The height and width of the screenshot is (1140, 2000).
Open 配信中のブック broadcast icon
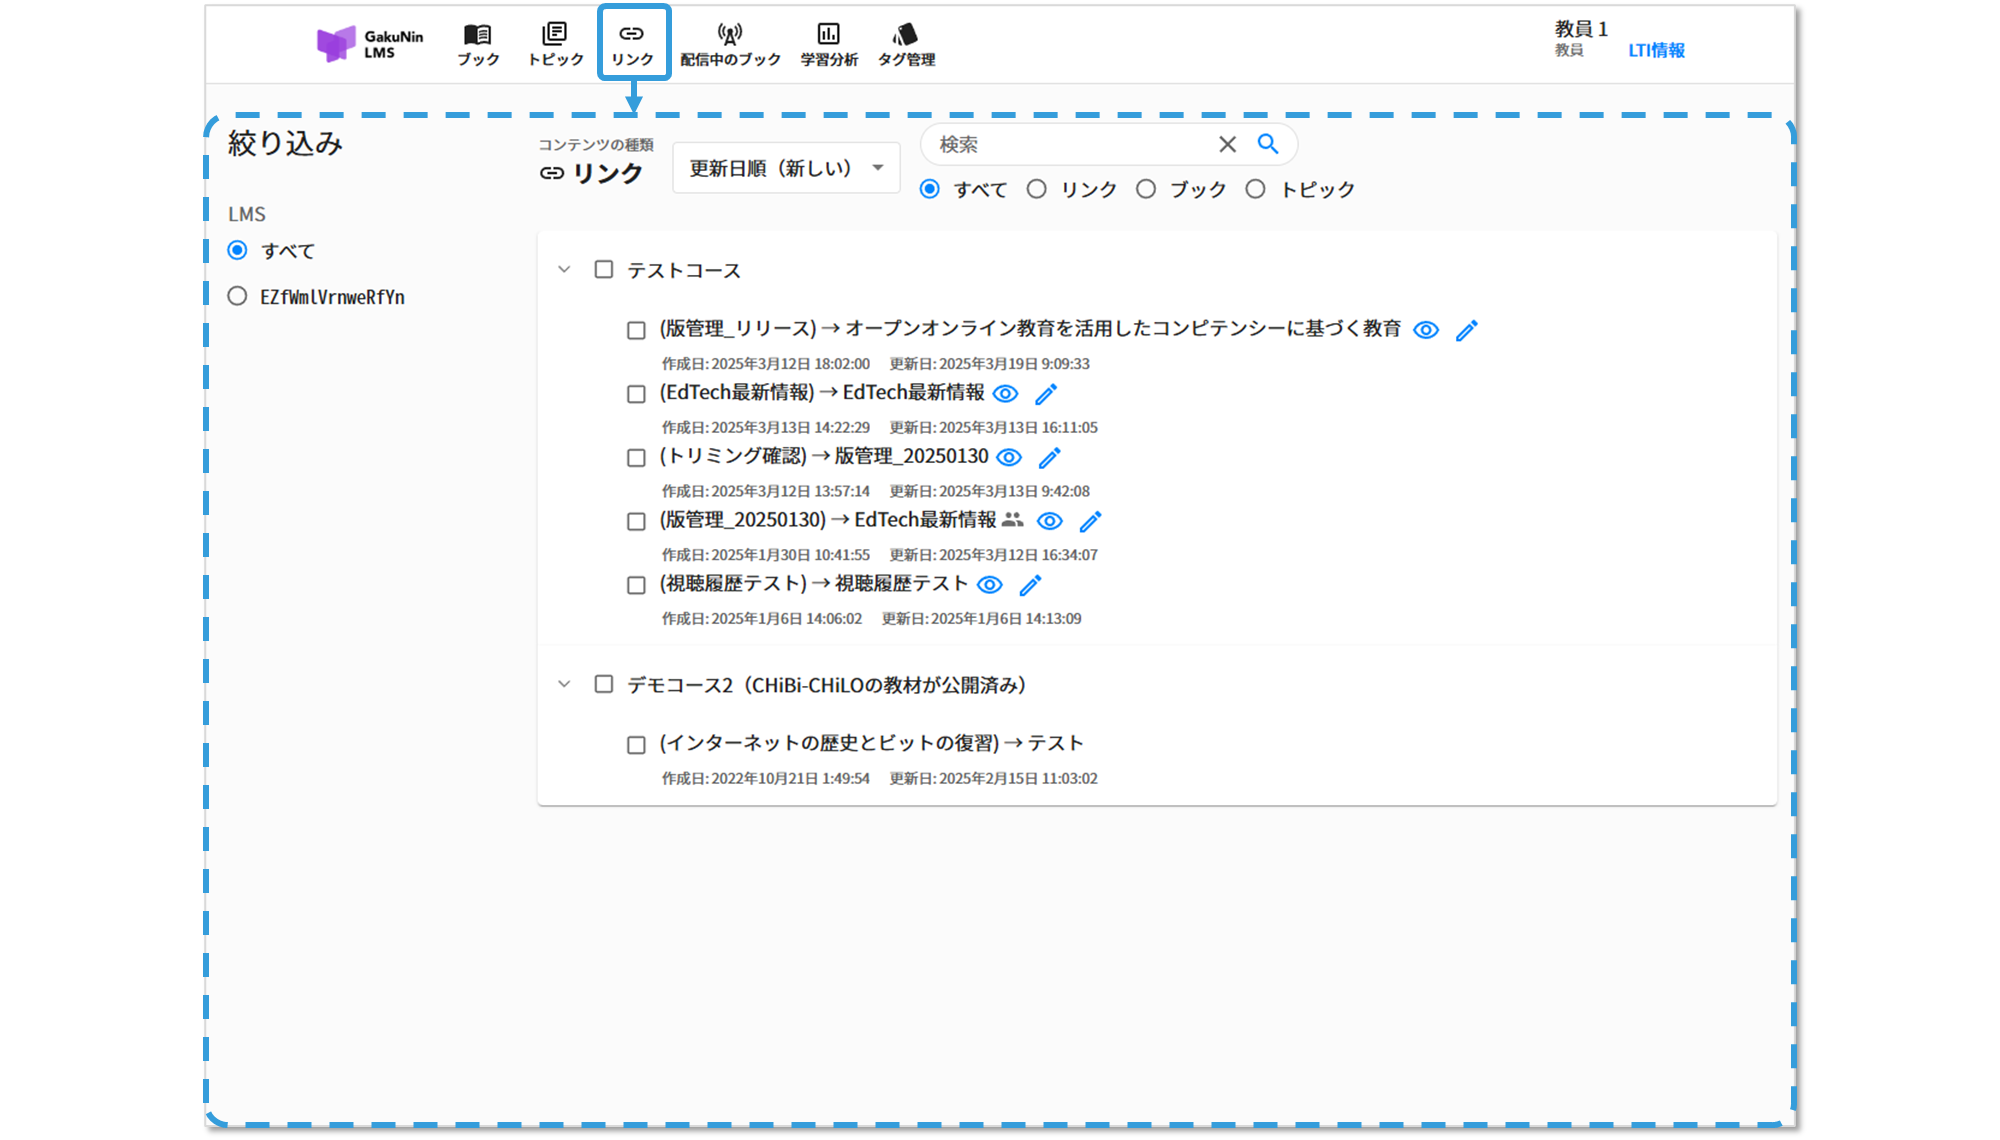730,44
